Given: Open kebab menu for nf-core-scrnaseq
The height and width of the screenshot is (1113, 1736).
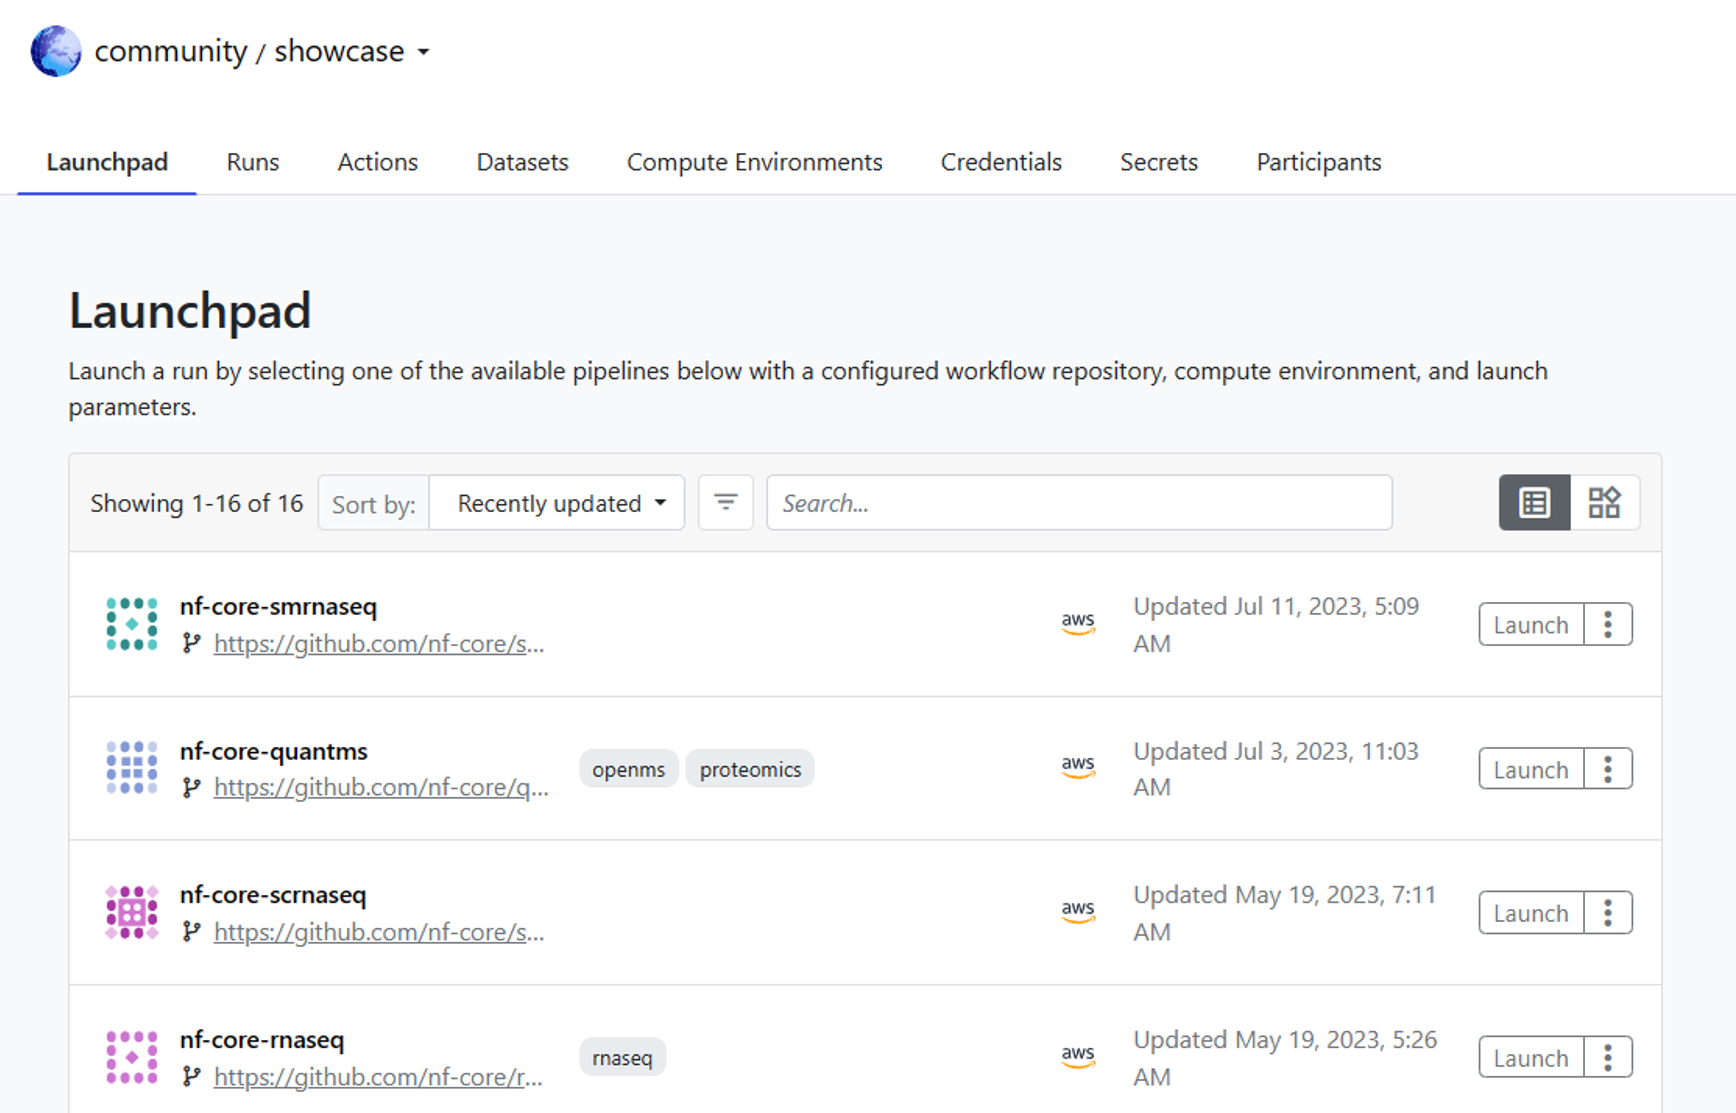Looking at the screenshot, I should (x=1608, y=913).
